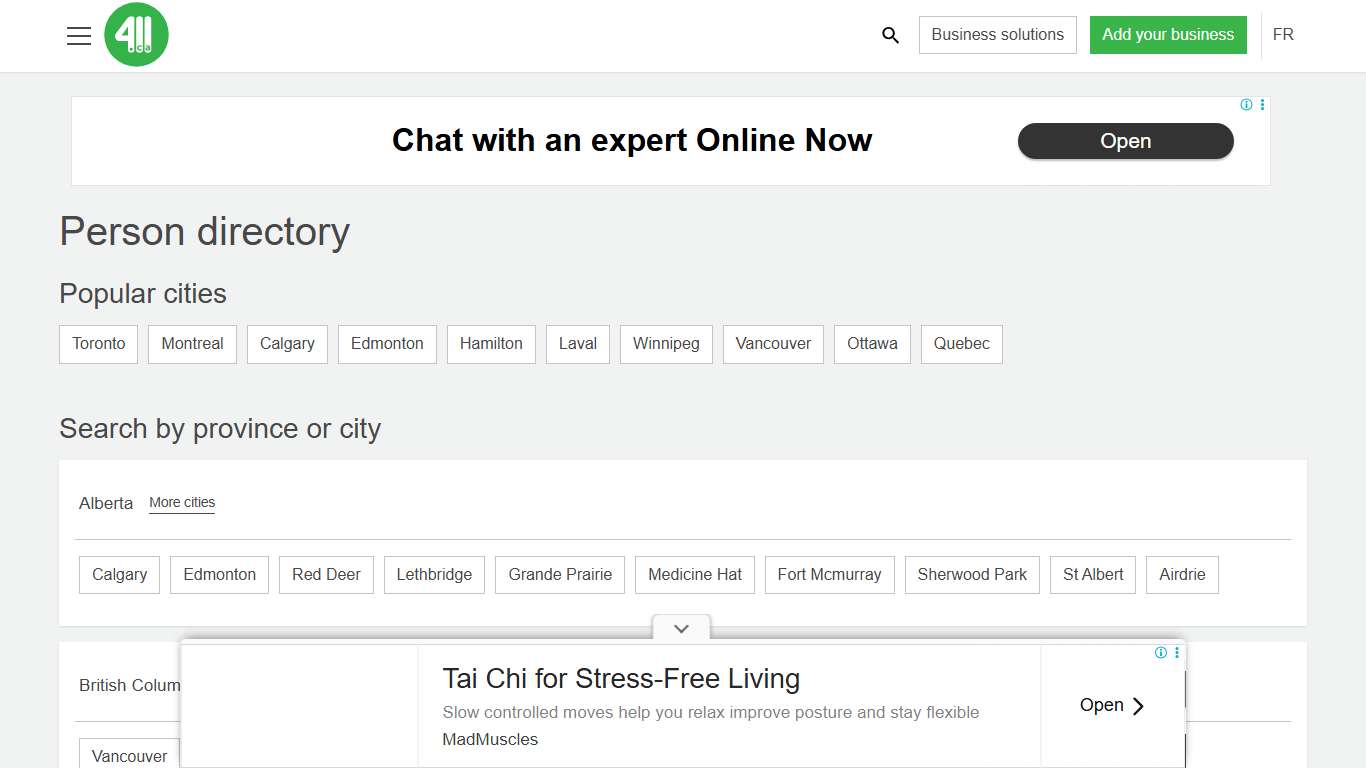Switch language to FR
1366x768 pixels.
pos(1283,35)
